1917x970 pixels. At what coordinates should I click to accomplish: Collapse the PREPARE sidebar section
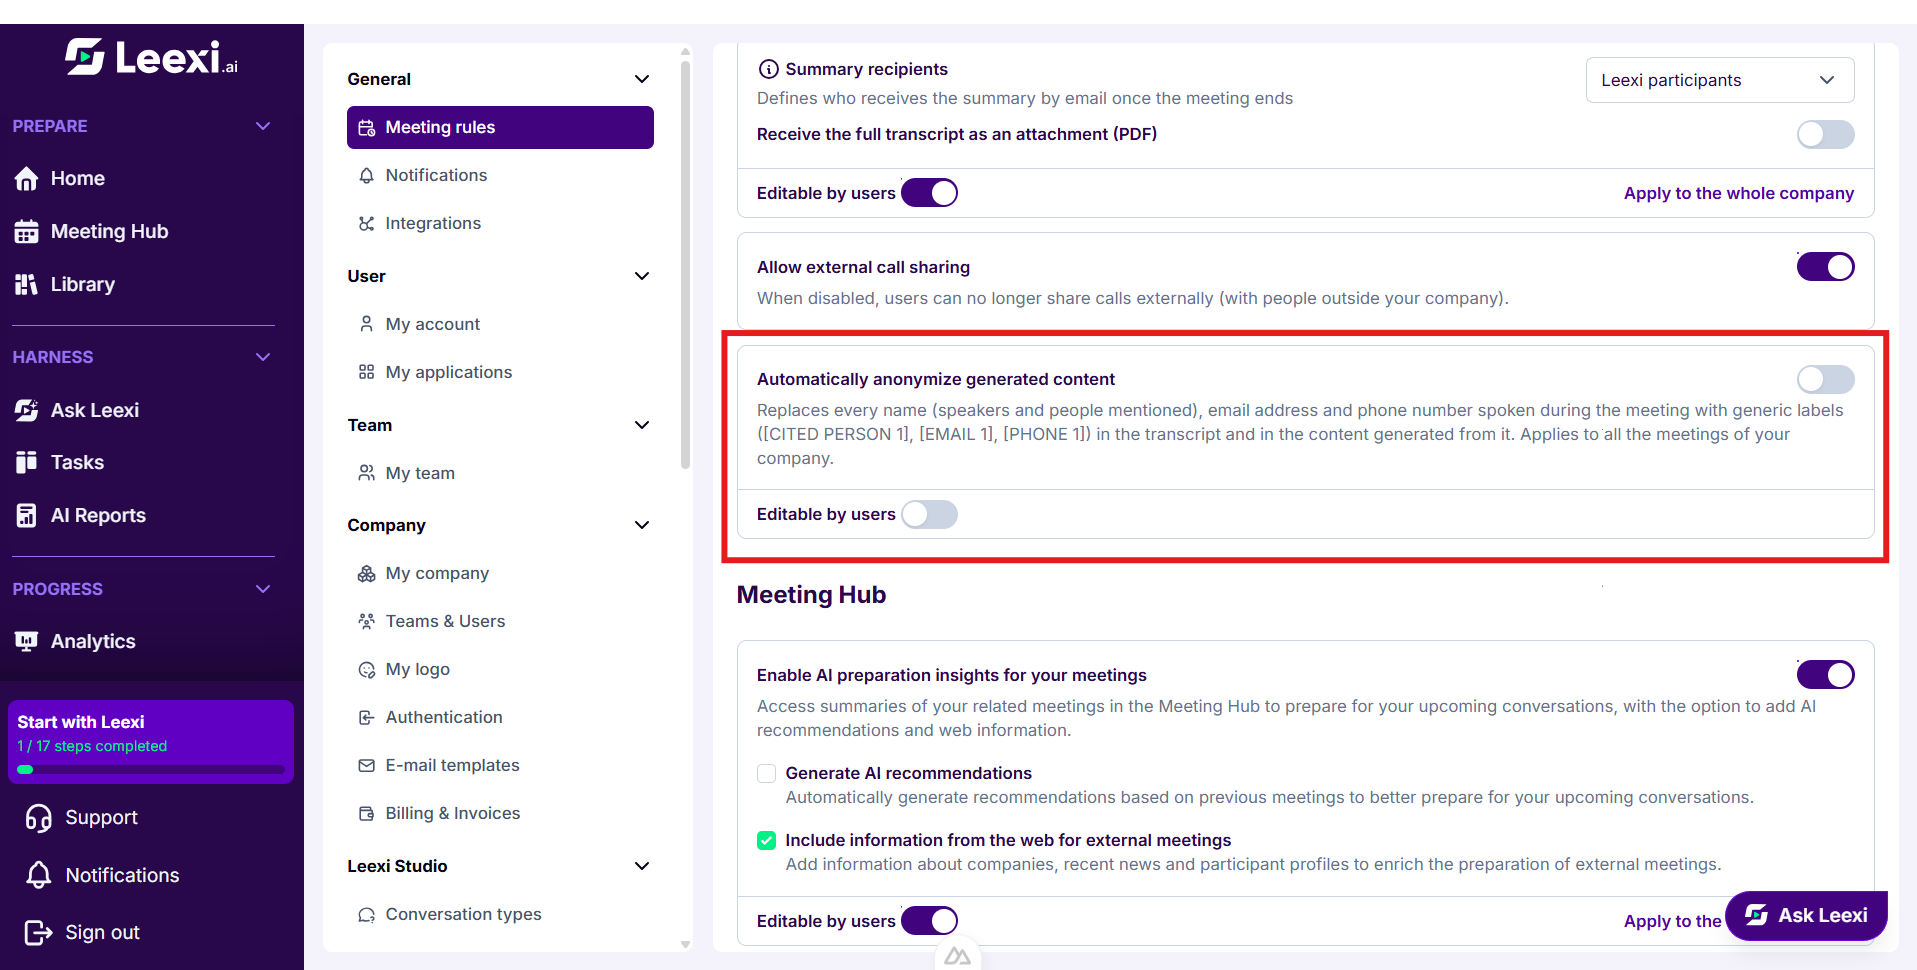coord(263,126)
